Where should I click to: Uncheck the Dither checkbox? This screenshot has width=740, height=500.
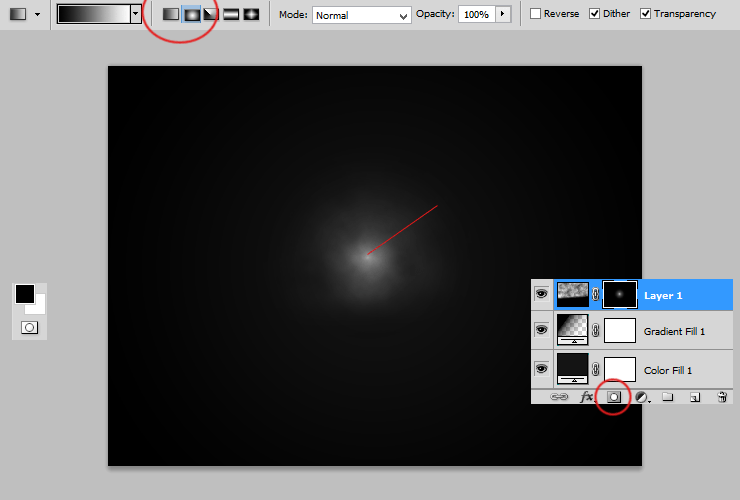coord(595,14)
